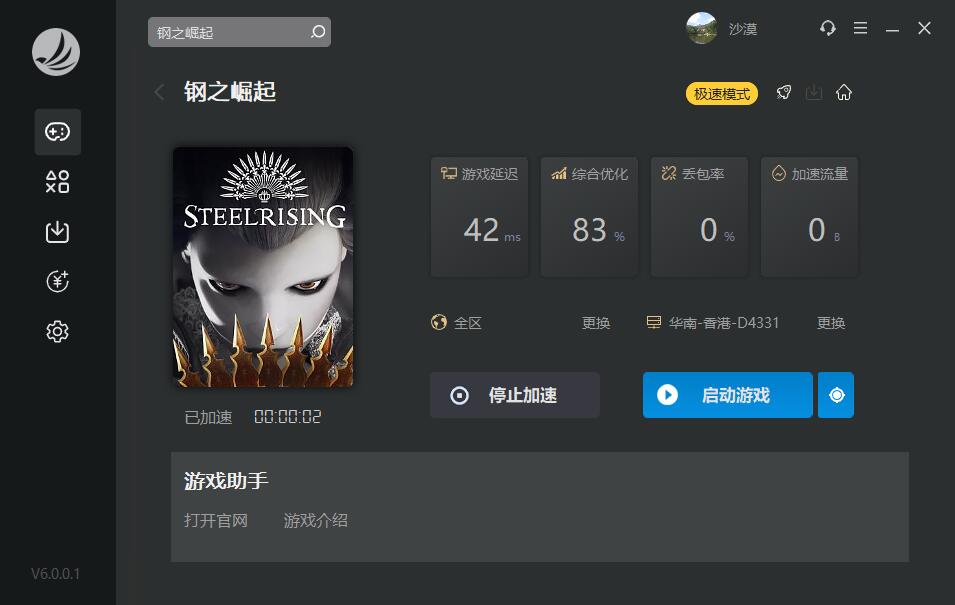Open settings via the gear icon
The width and height of the screenshot is (955, 605).
(x=57, y=331)
